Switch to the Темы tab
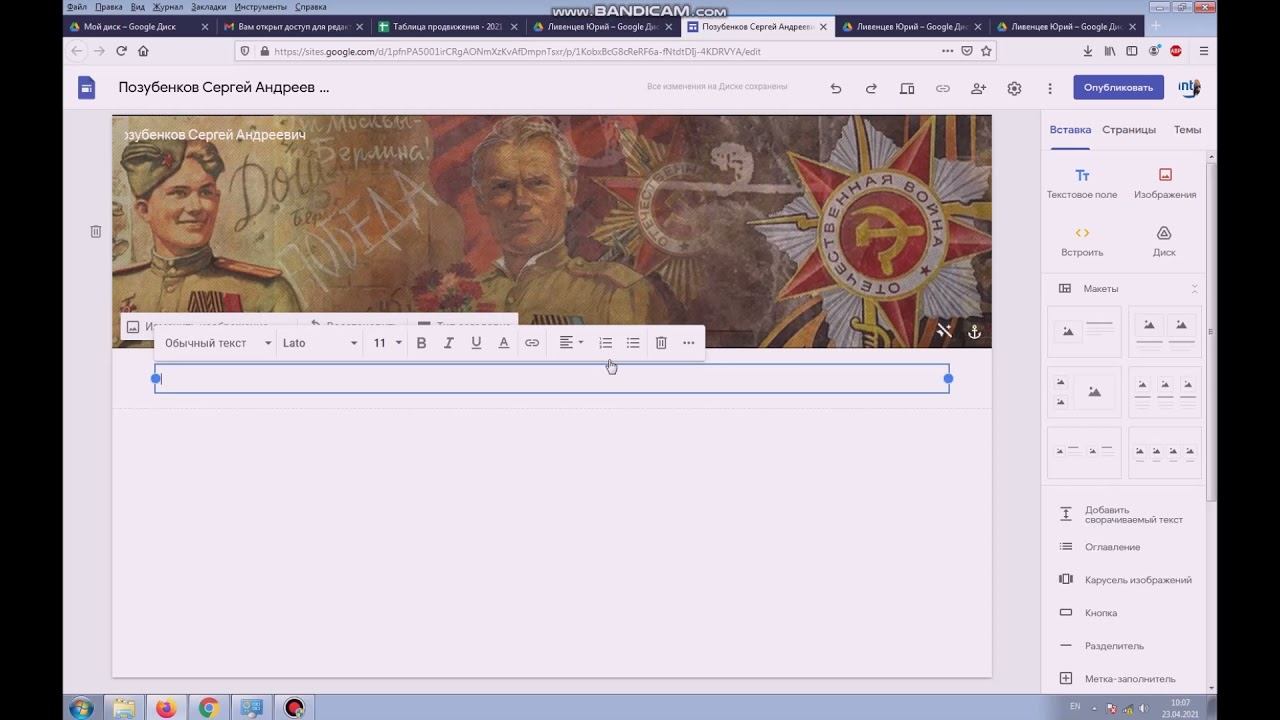The height and width of the screenshot is (720, 1280). click(1187, 130)
